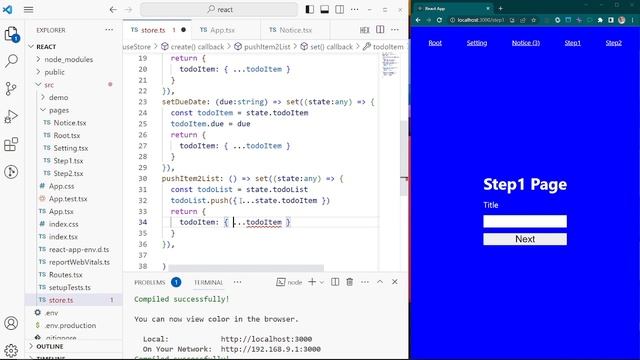Select store.ts in the file tree

click(x=60, y=300)
